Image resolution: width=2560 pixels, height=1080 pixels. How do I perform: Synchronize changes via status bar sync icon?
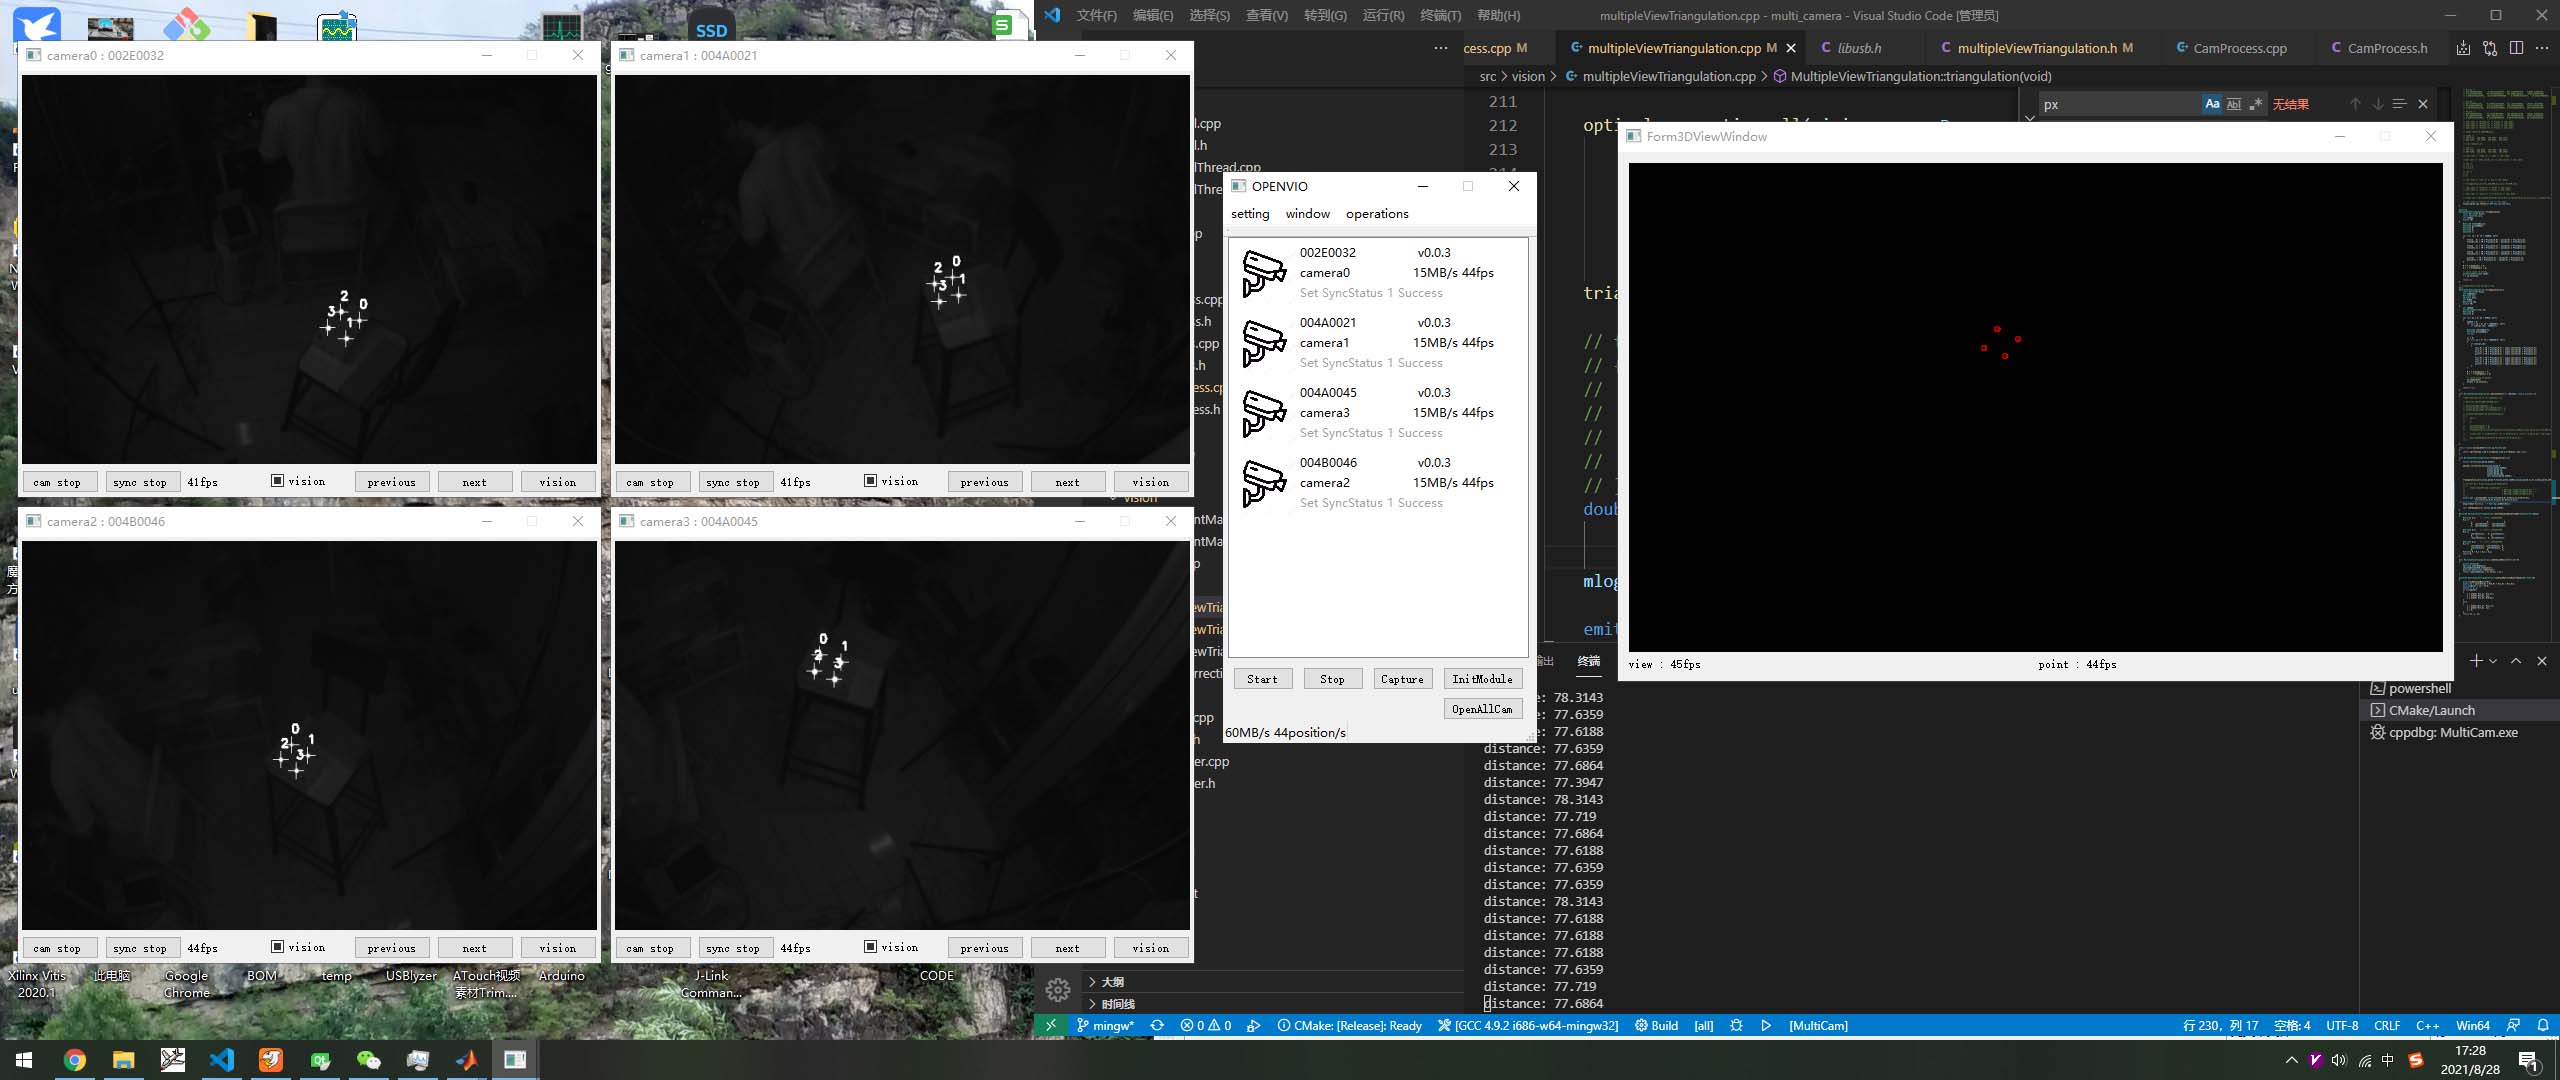[x=1157, y=1025]
